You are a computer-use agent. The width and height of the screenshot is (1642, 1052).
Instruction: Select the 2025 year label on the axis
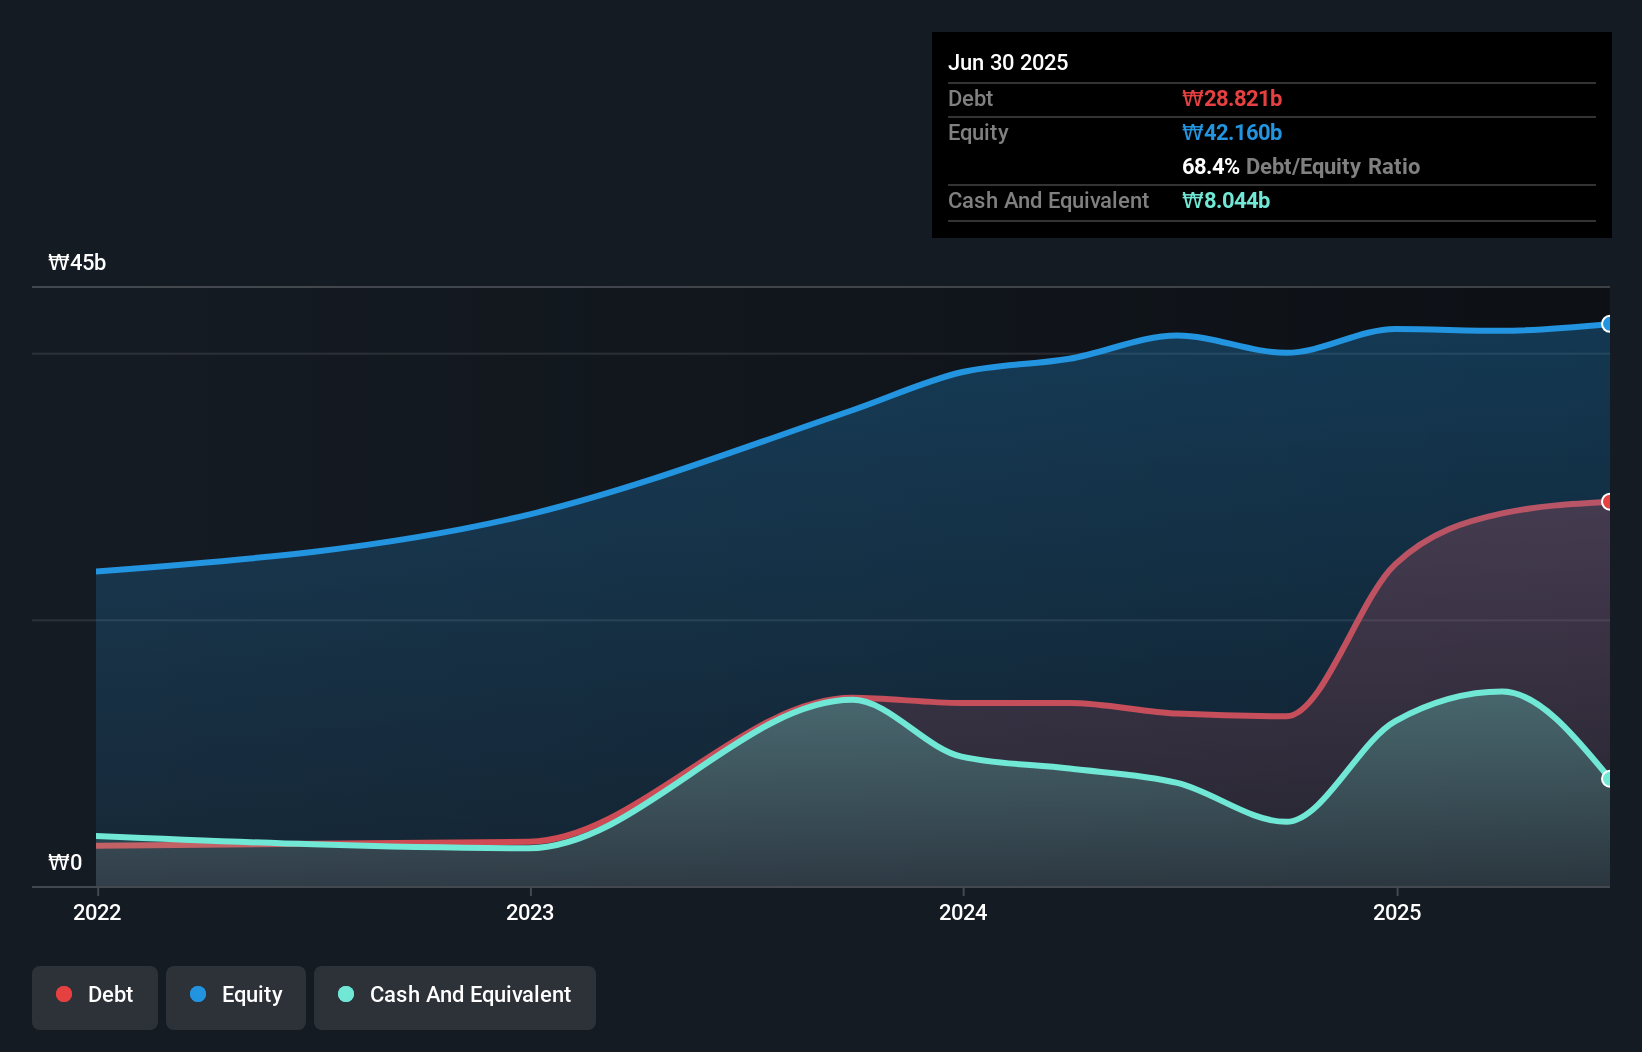[1398, 912]
